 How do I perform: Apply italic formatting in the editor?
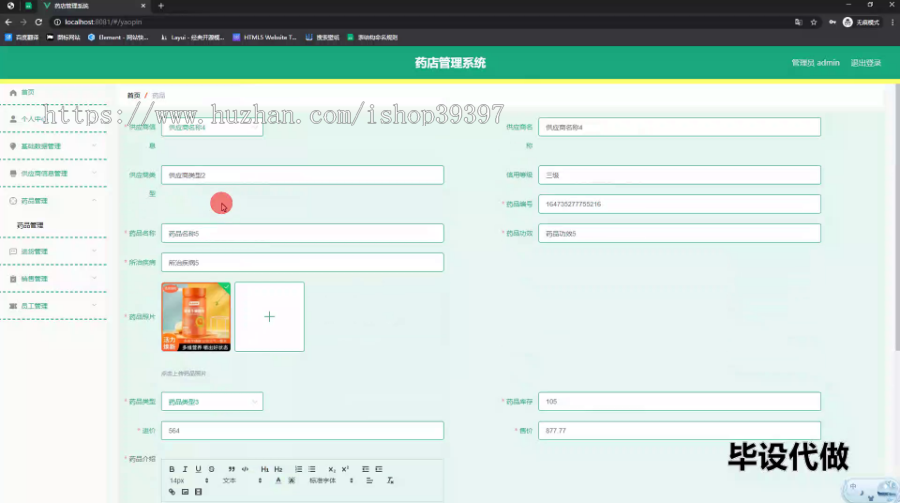185,469
